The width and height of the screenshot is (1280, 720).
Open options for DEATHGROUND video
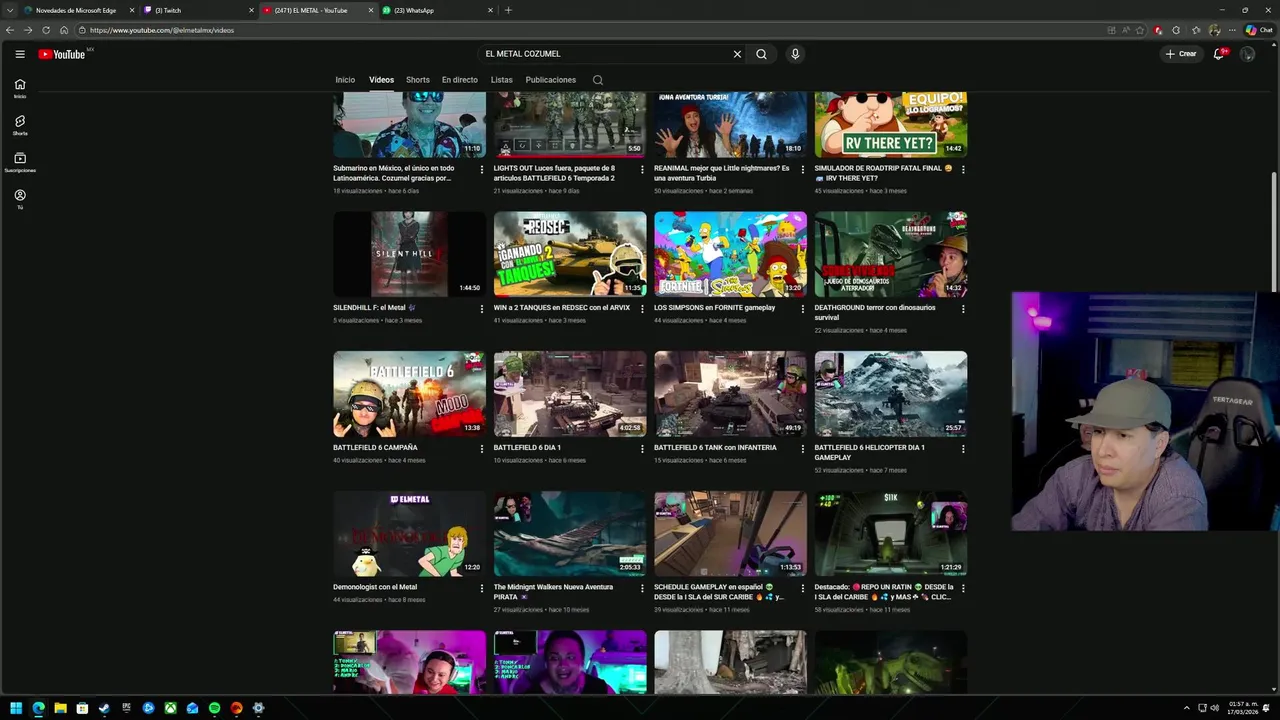(963, 309)
